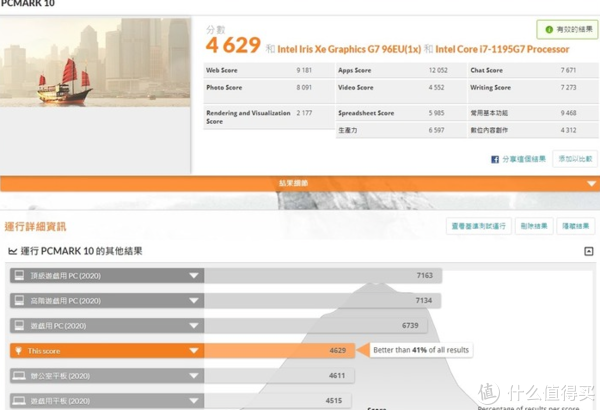Click the 4515 score bar
This screenshot has height=410, width=600.
[277, 401]
